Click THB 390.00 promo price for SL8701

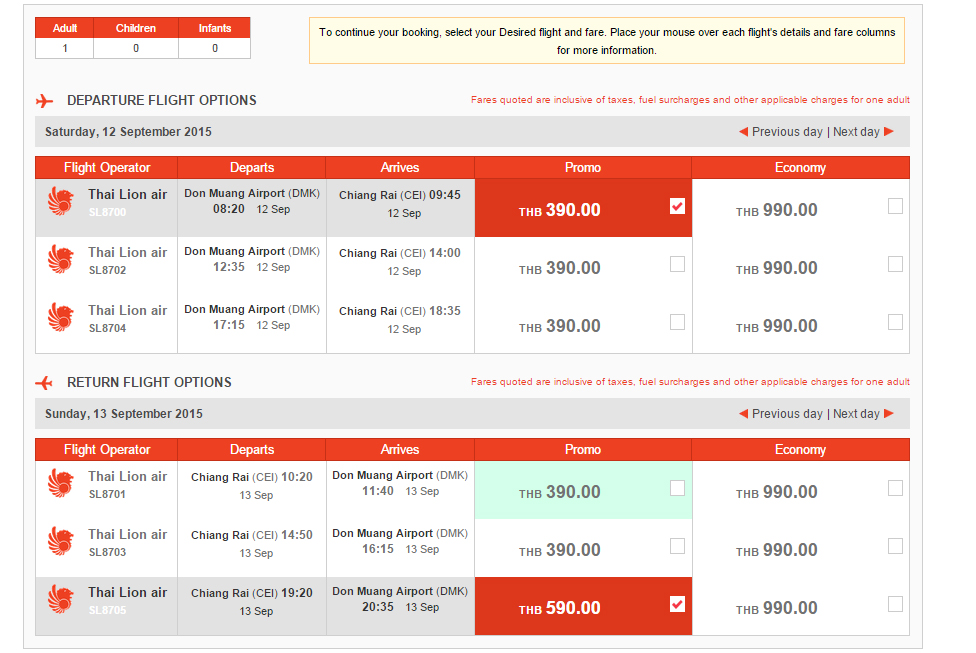click(x=560, y=492)
